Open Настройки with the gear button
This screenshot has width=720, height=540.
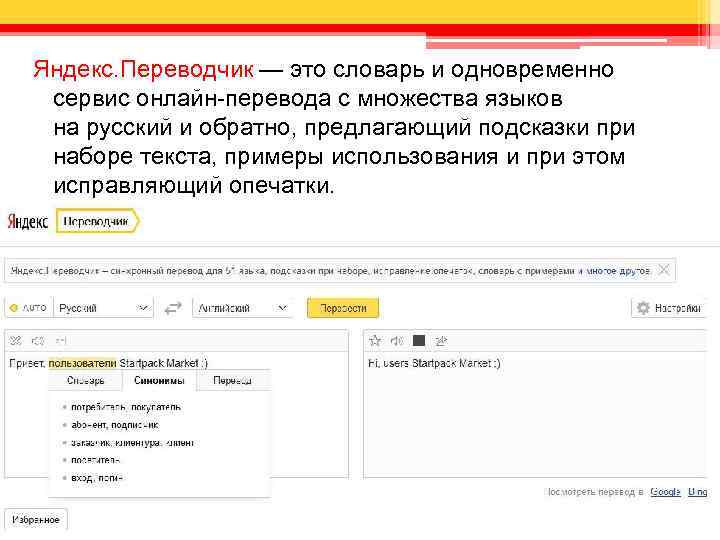click(x=669, y=308)
